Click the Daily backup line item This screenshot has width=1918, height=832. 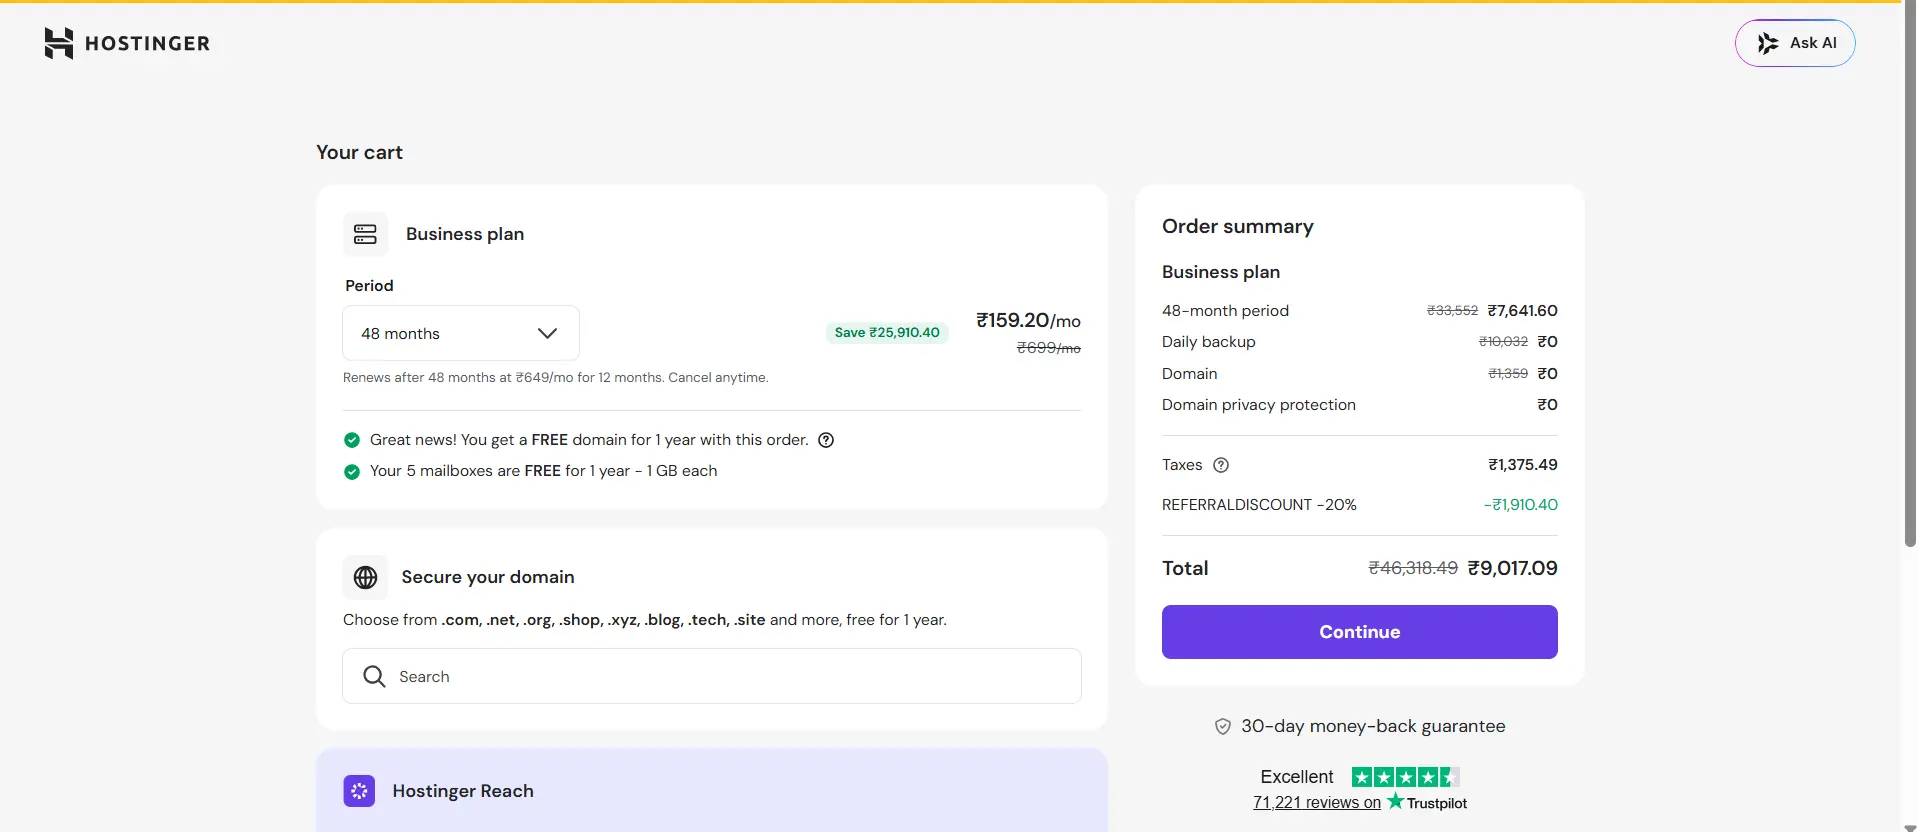(1360, 342)
